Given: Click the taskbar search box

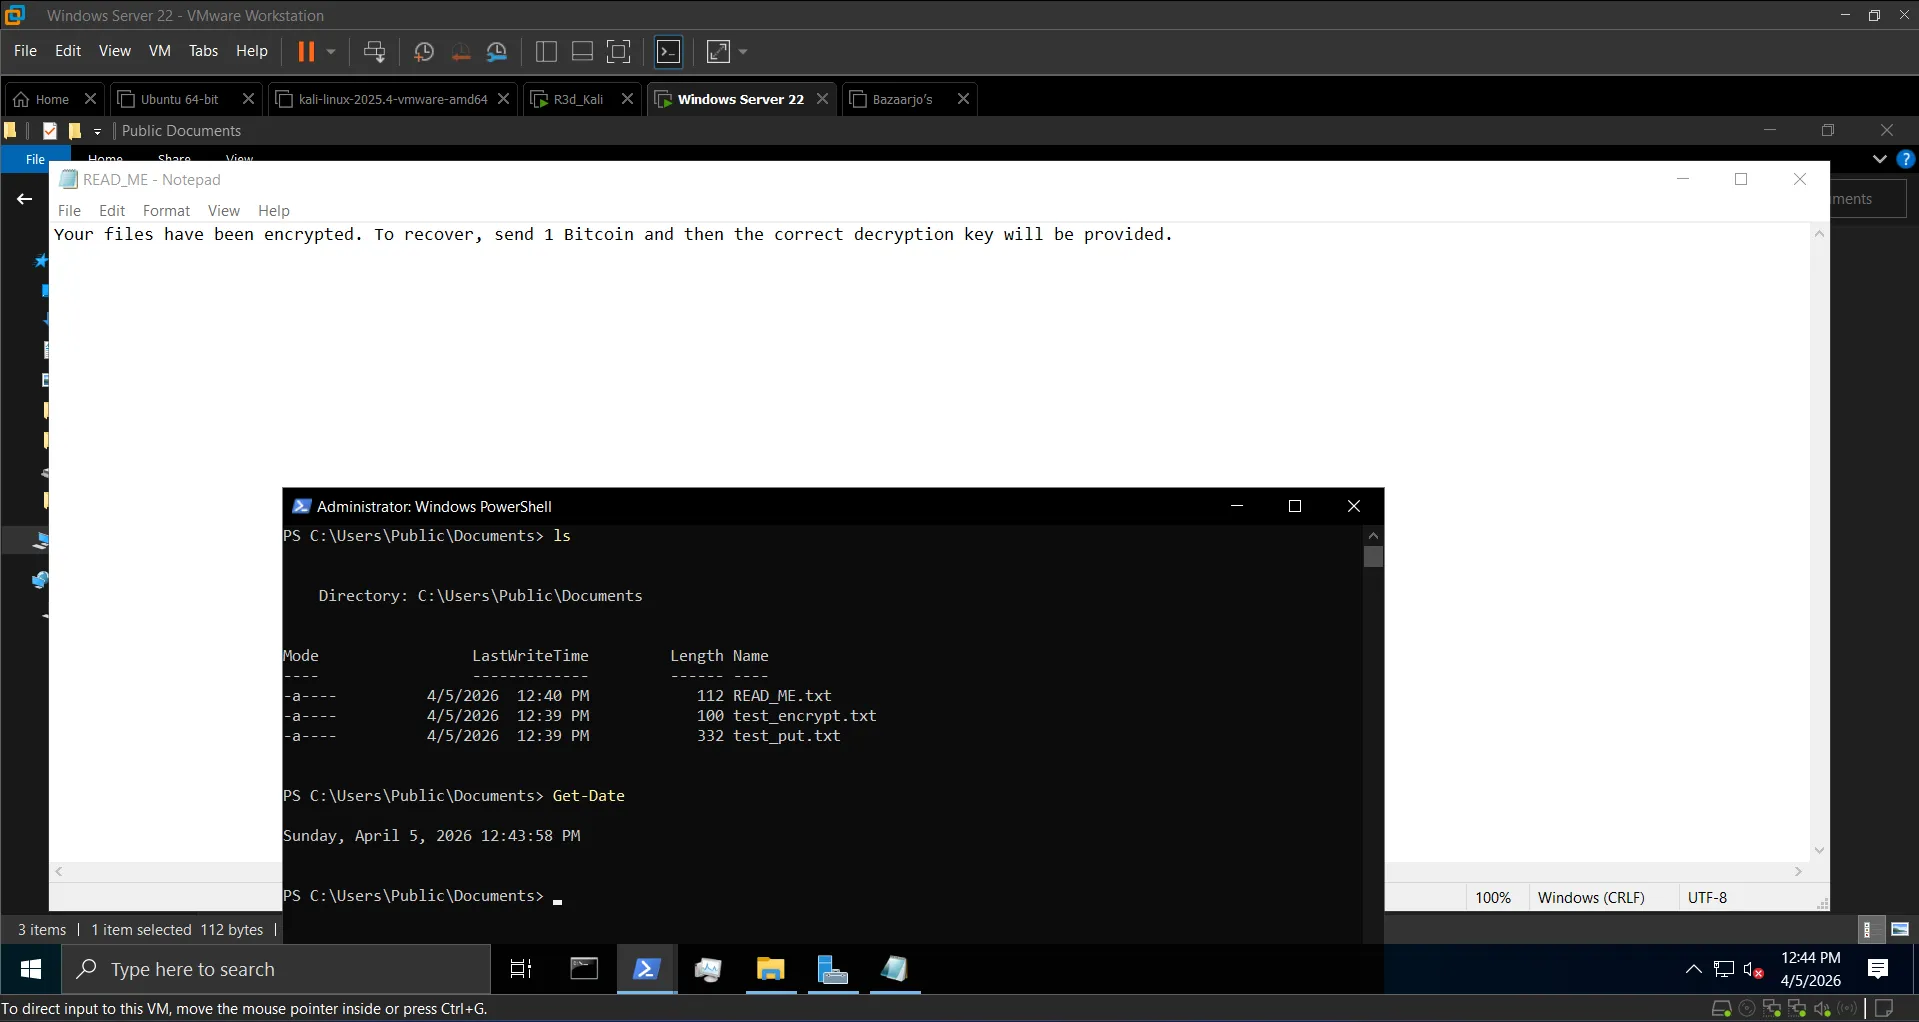Looking at the screenshot, I should (x=277, y=969).
